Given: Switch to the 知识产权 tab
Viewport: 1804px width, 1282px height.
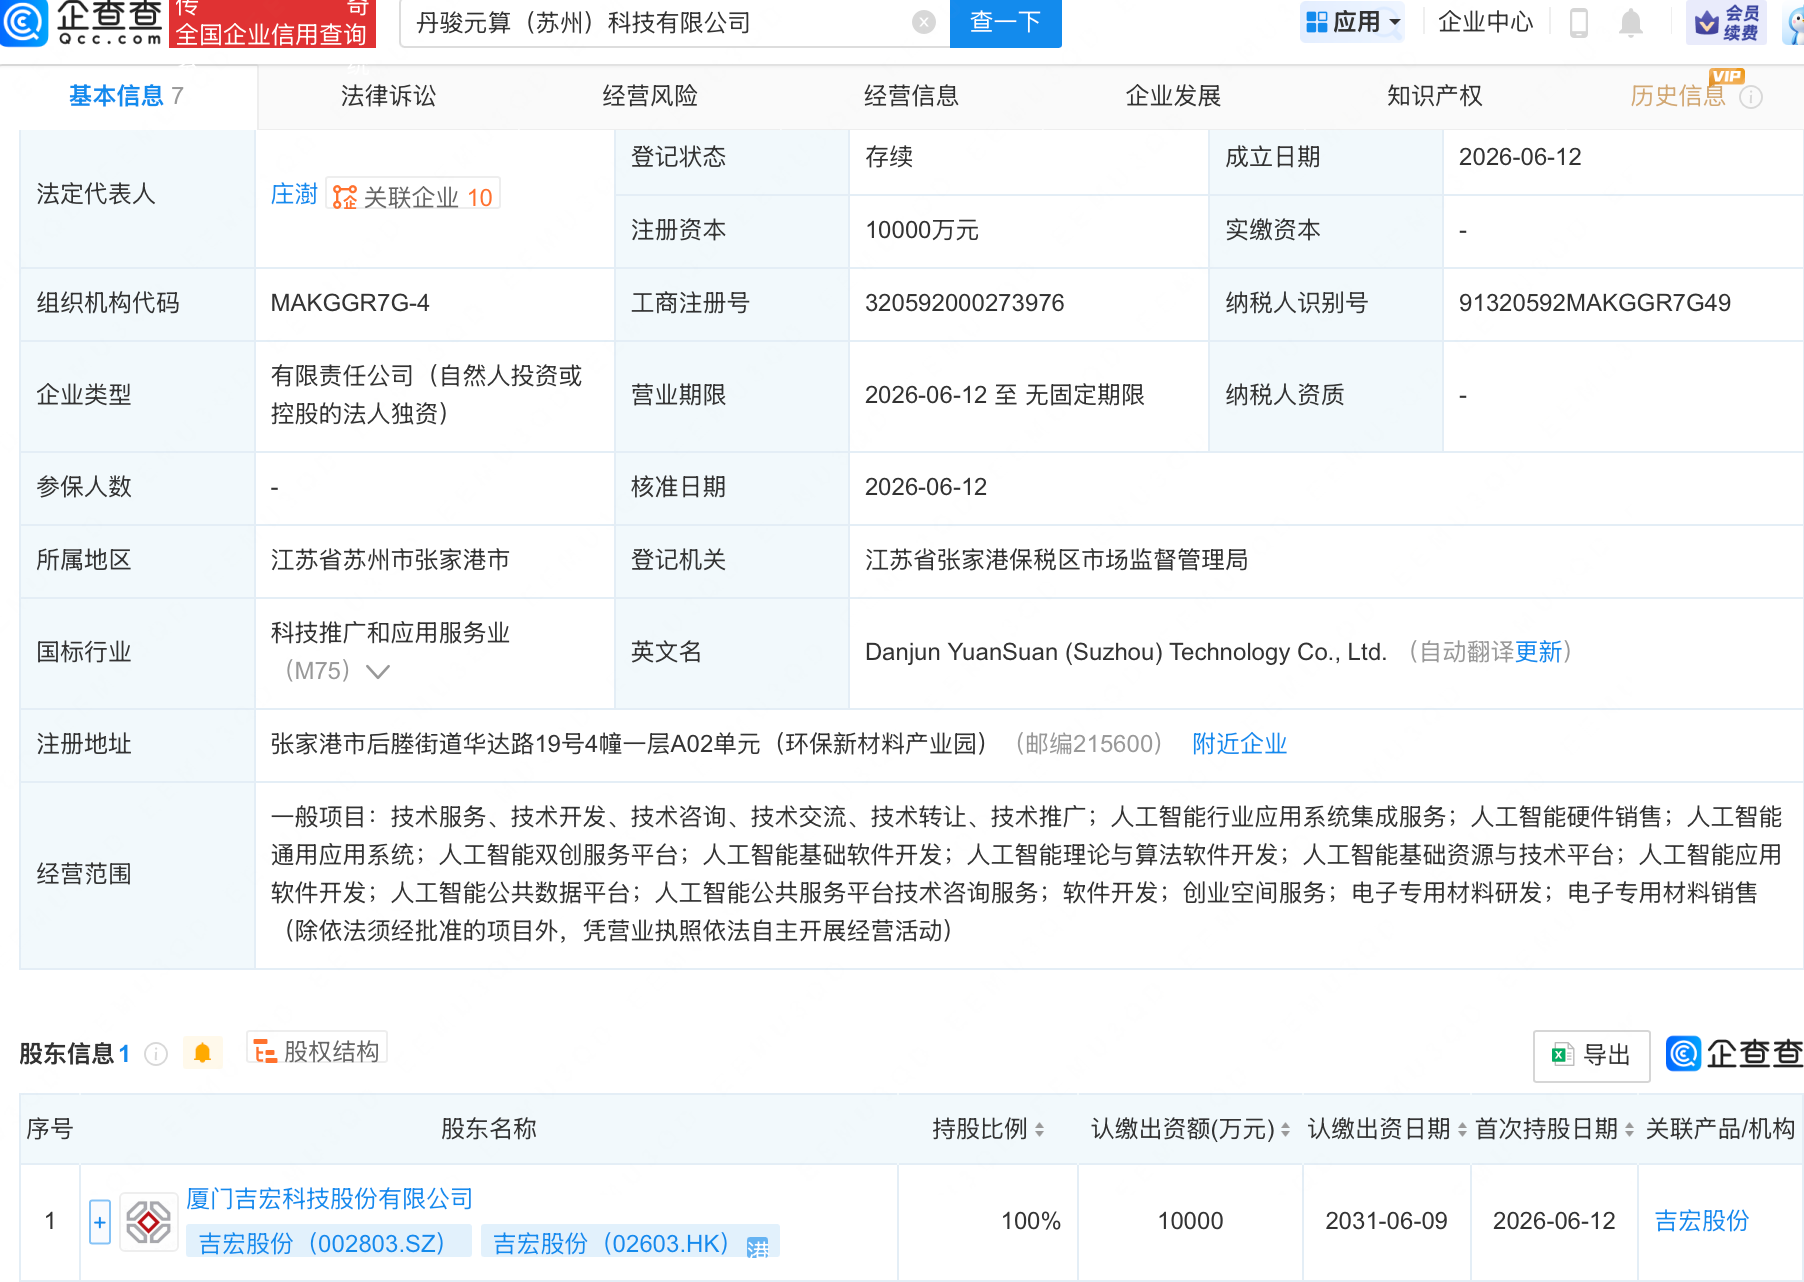Looking at the screenshot, I should point(1434,96).
